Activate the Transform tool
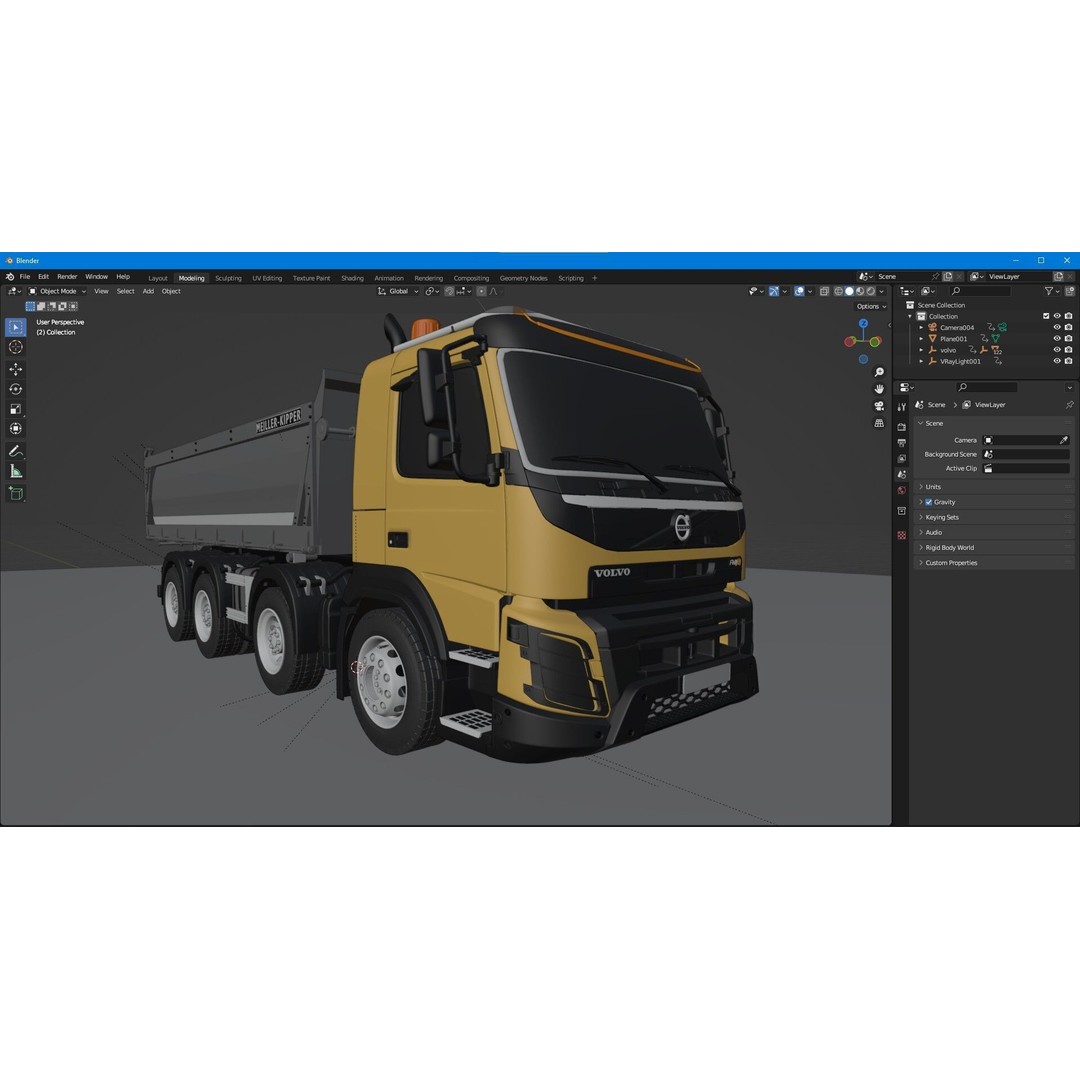The width and height of the screenshot is (1080, 1080). coord(16,428)
